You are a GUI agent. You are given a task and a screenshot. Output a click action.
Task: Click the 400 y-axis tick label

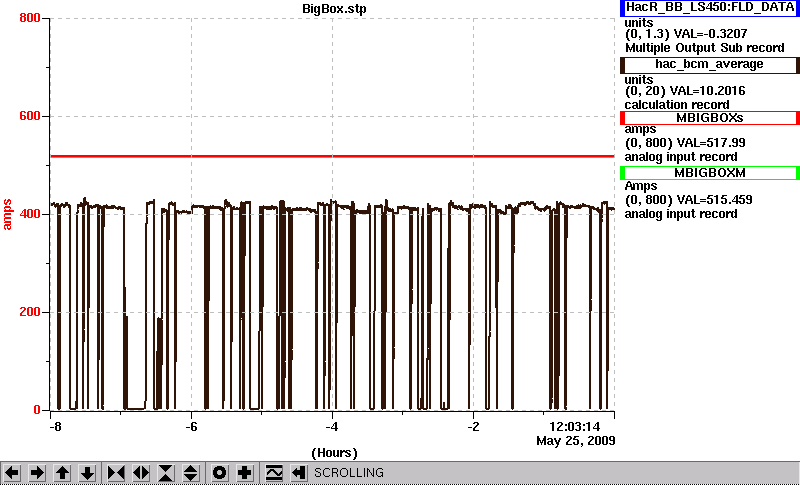(30, 214)
